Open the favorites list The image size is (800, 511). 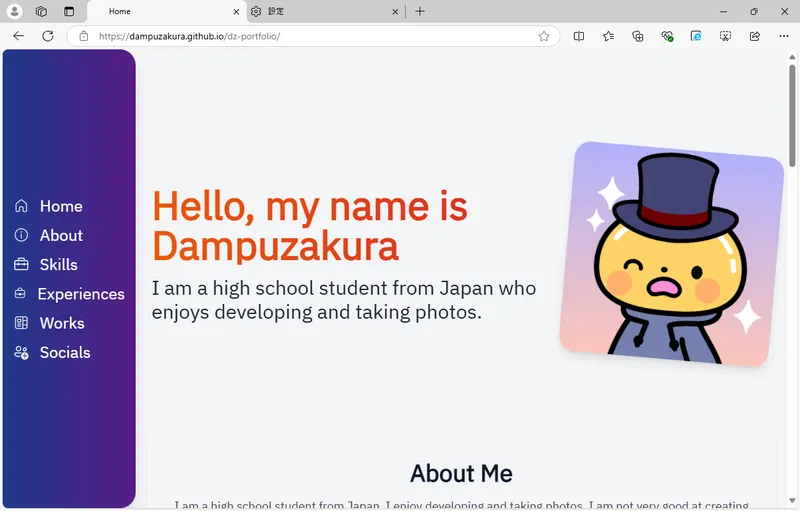pyautogui.click(x=608, y=36)
